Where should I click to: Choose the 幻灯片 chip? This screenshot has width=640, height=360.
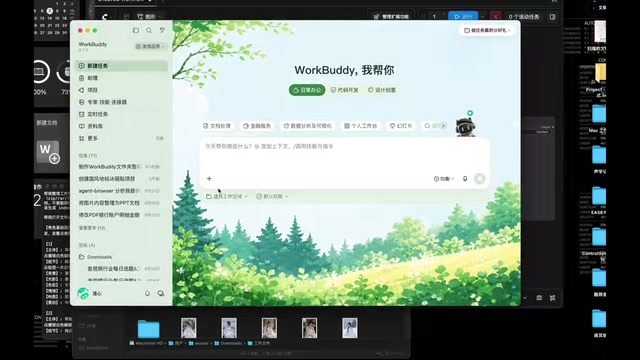[401, 126]
